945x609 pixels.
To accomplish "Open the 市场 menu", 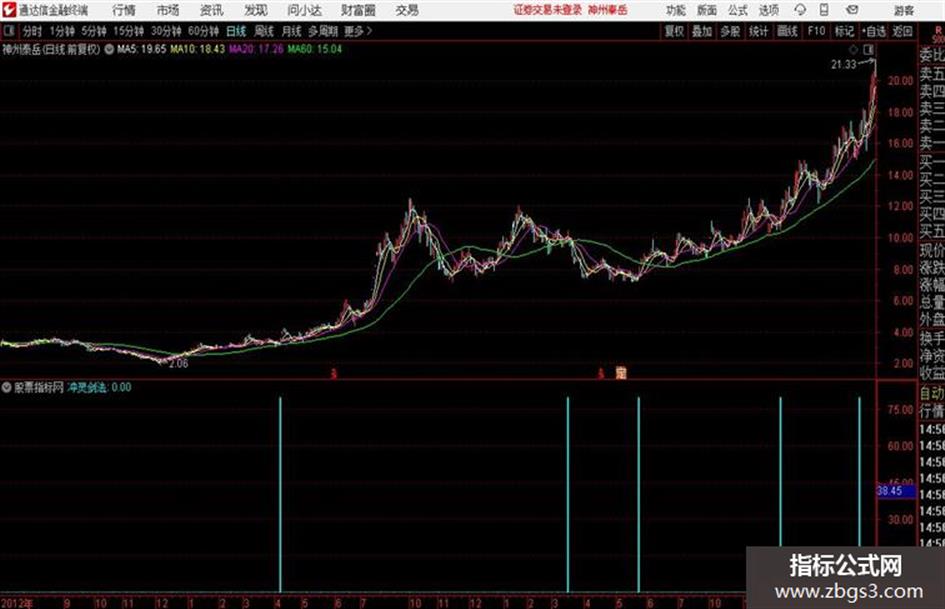I will coord(168,10).
